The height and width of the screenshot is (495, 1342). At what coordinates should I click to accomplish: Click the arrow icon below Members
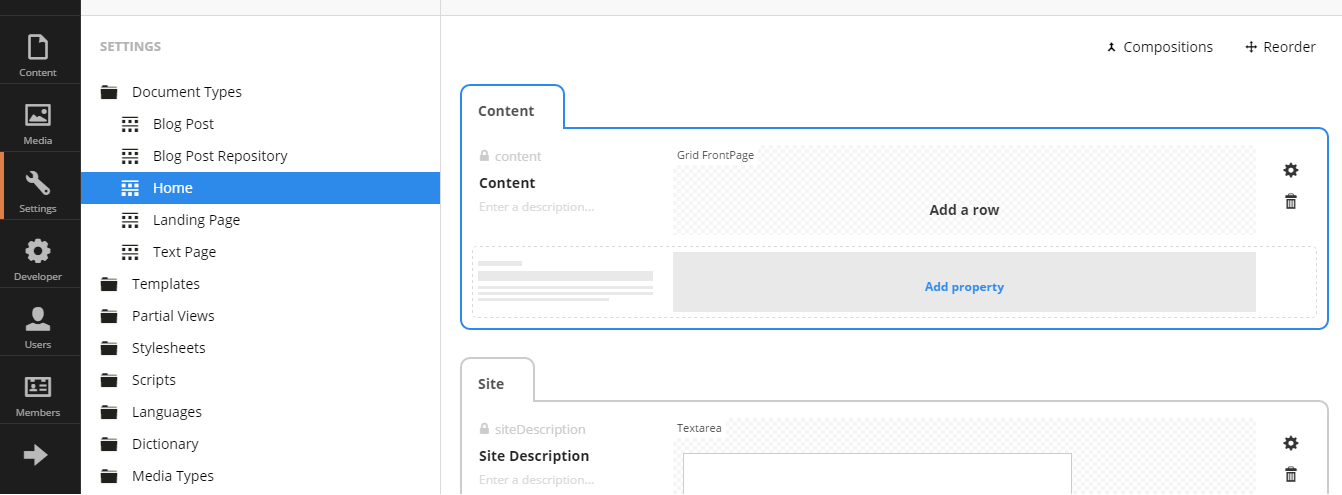36,455
